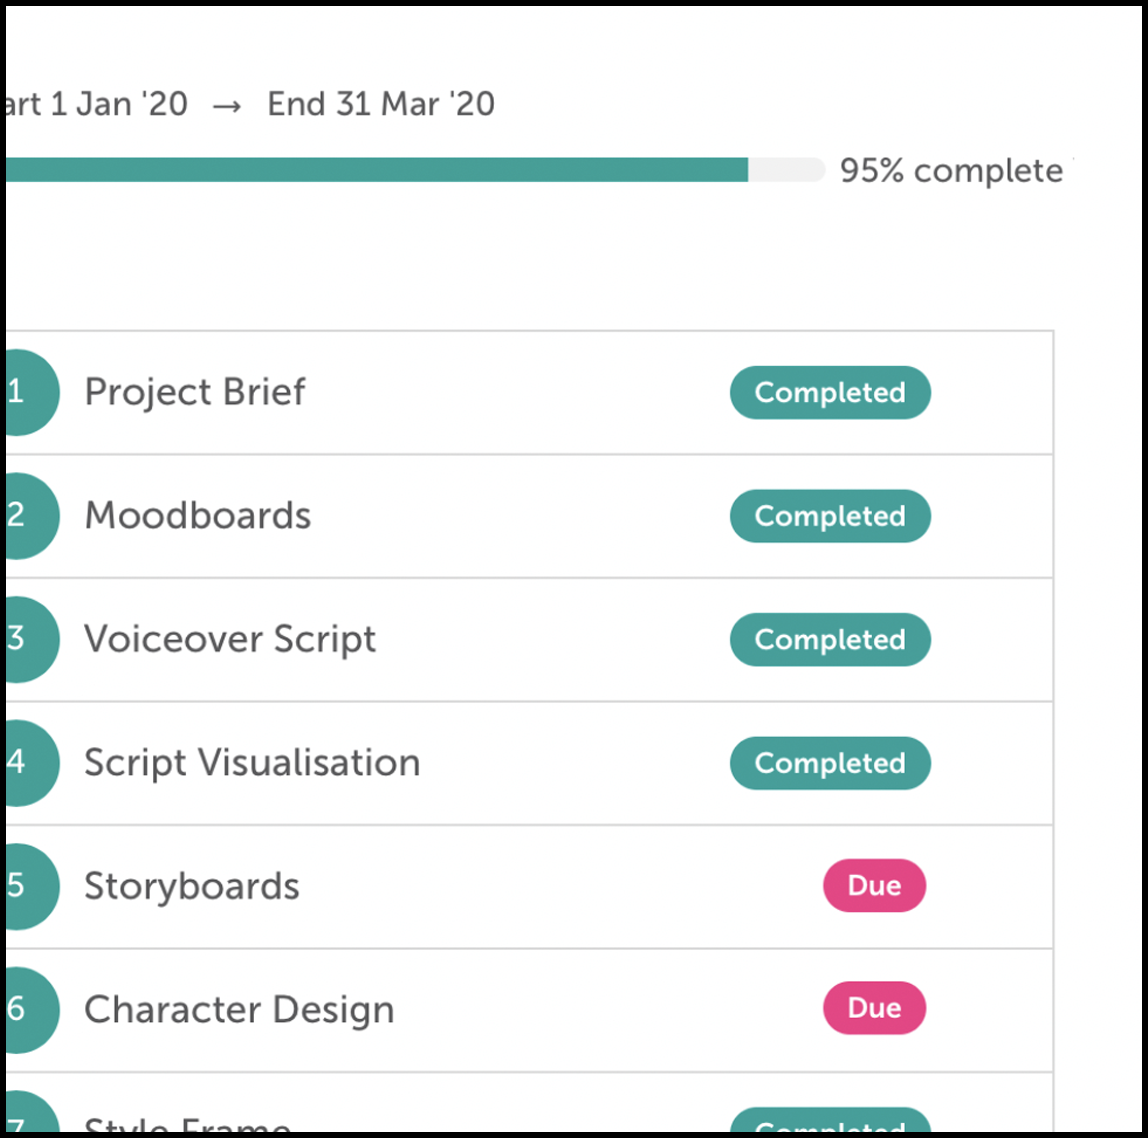Click the Due badge on Storyboards
Image resolution: width=1148 pixels, height=1138 pixels.
(x=874, y=886)
